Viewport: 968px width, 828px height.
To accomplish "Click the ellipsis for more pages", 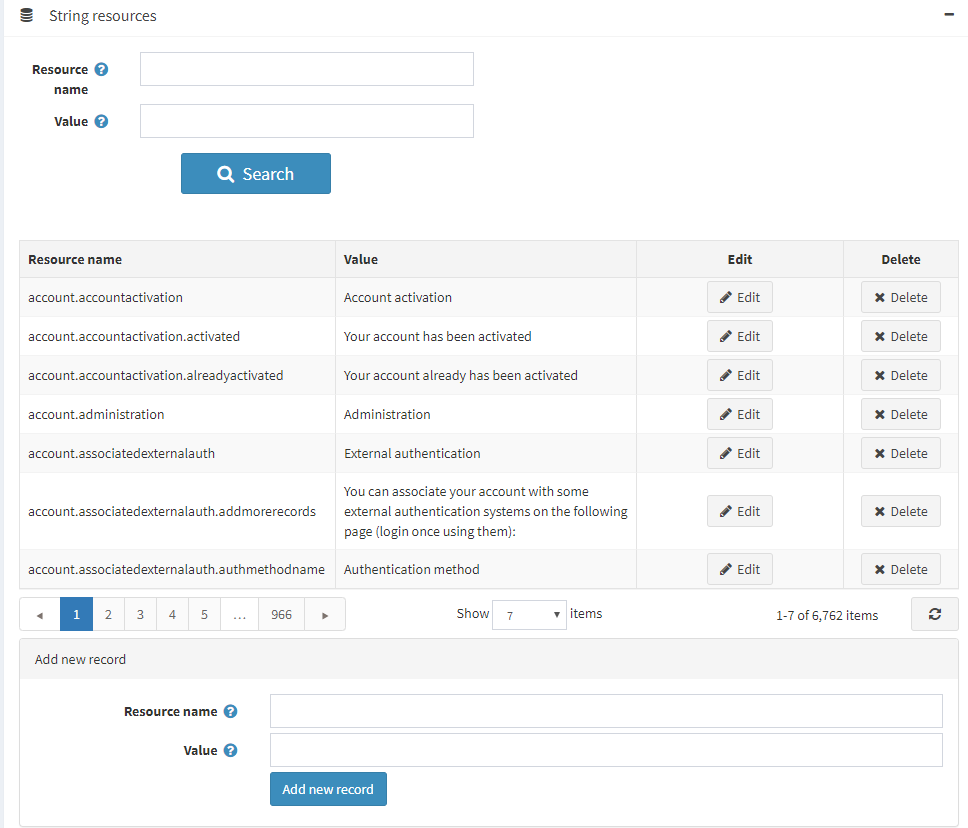I will coord(239,615).
